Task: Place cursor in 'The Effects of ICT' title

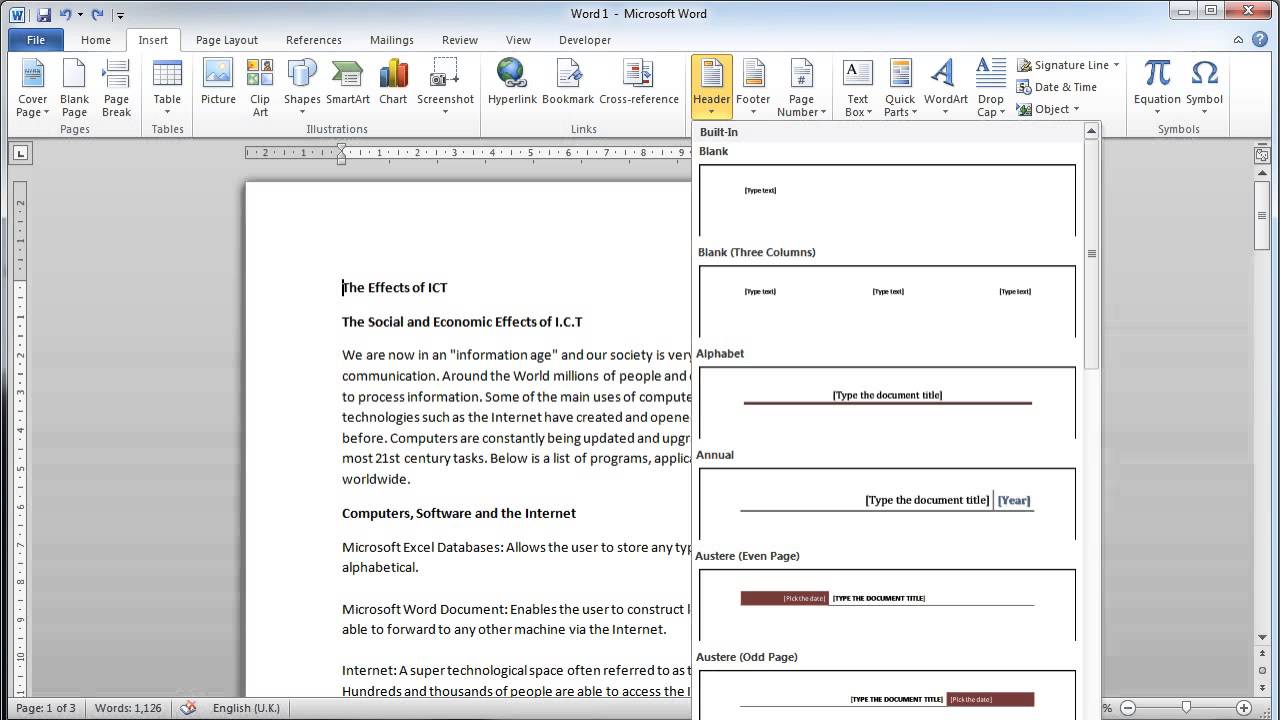Action: (x=395, y=288)
